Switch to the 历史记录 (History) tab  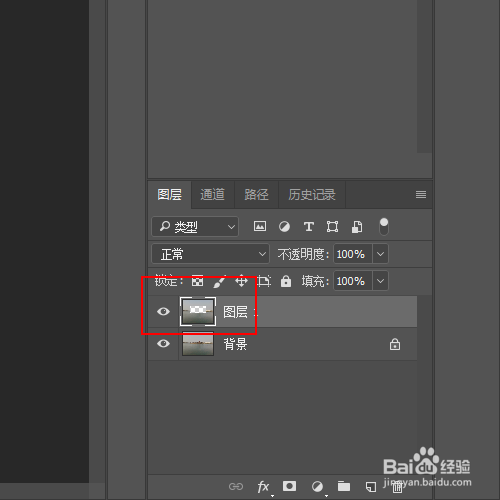coord(312,195)
